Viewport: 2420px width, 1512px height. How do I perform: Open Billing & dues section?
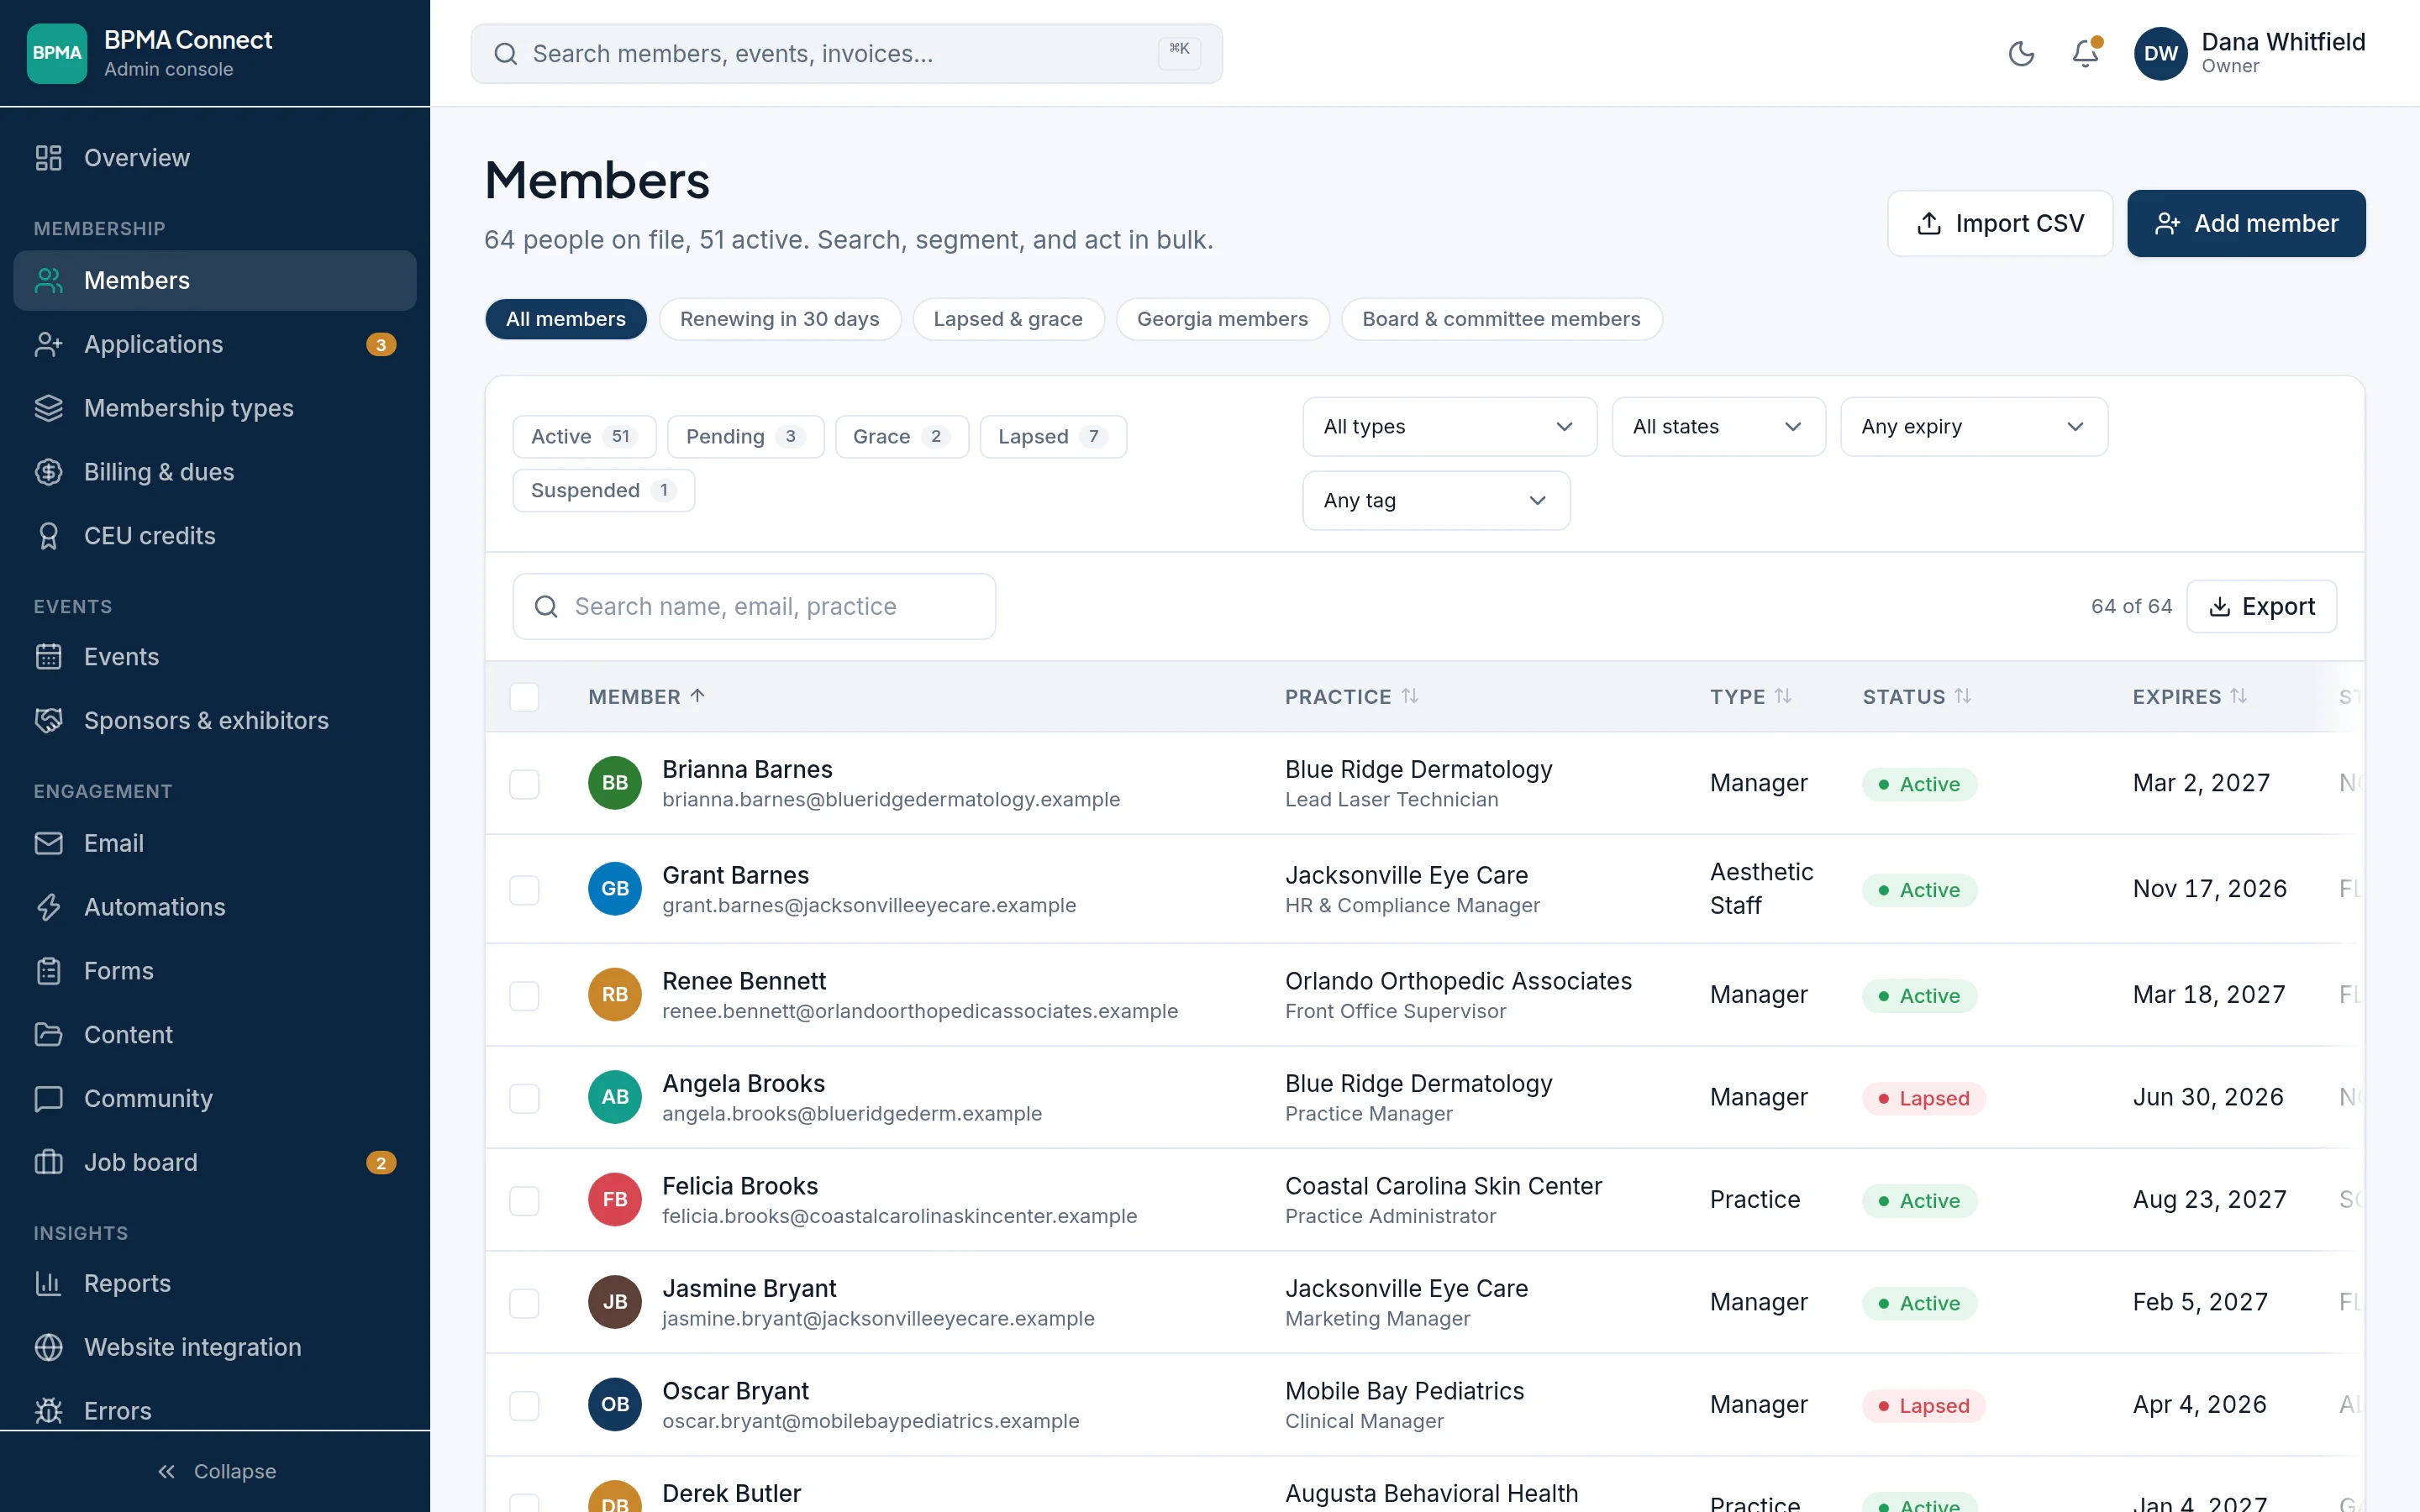pos(215,472)
